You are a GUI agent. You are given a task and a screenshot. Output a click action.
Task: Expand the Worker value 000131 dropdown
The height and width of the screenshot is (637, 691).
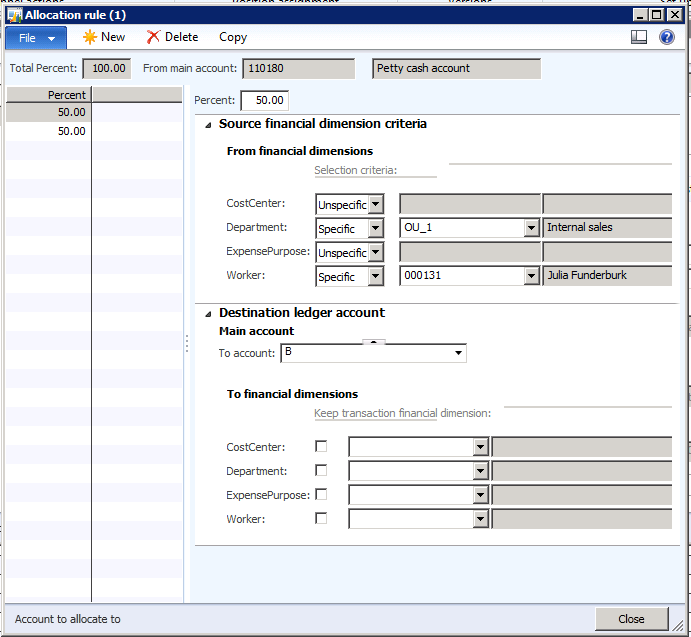click(531, 276)
